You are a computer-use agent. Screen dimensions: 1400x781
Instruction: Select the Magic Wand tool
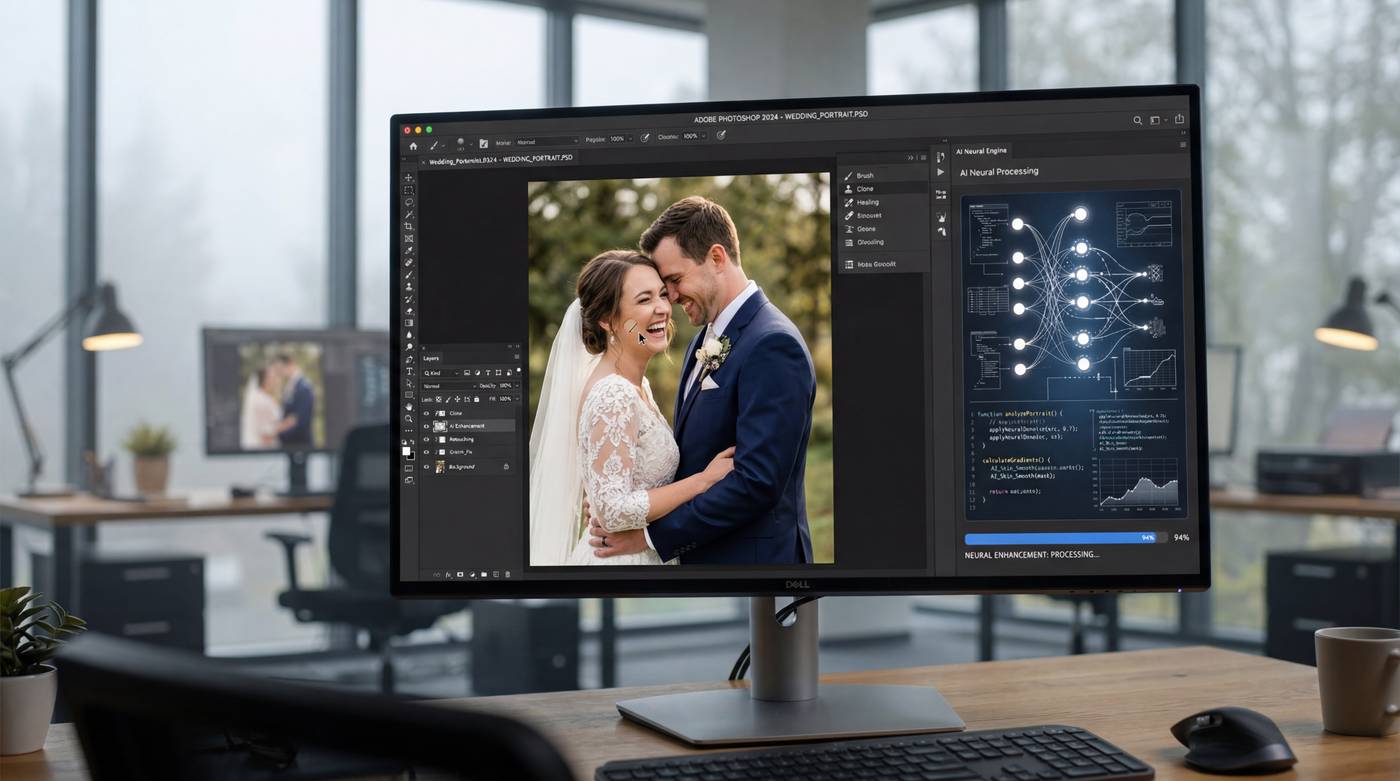tap(408, 214)
